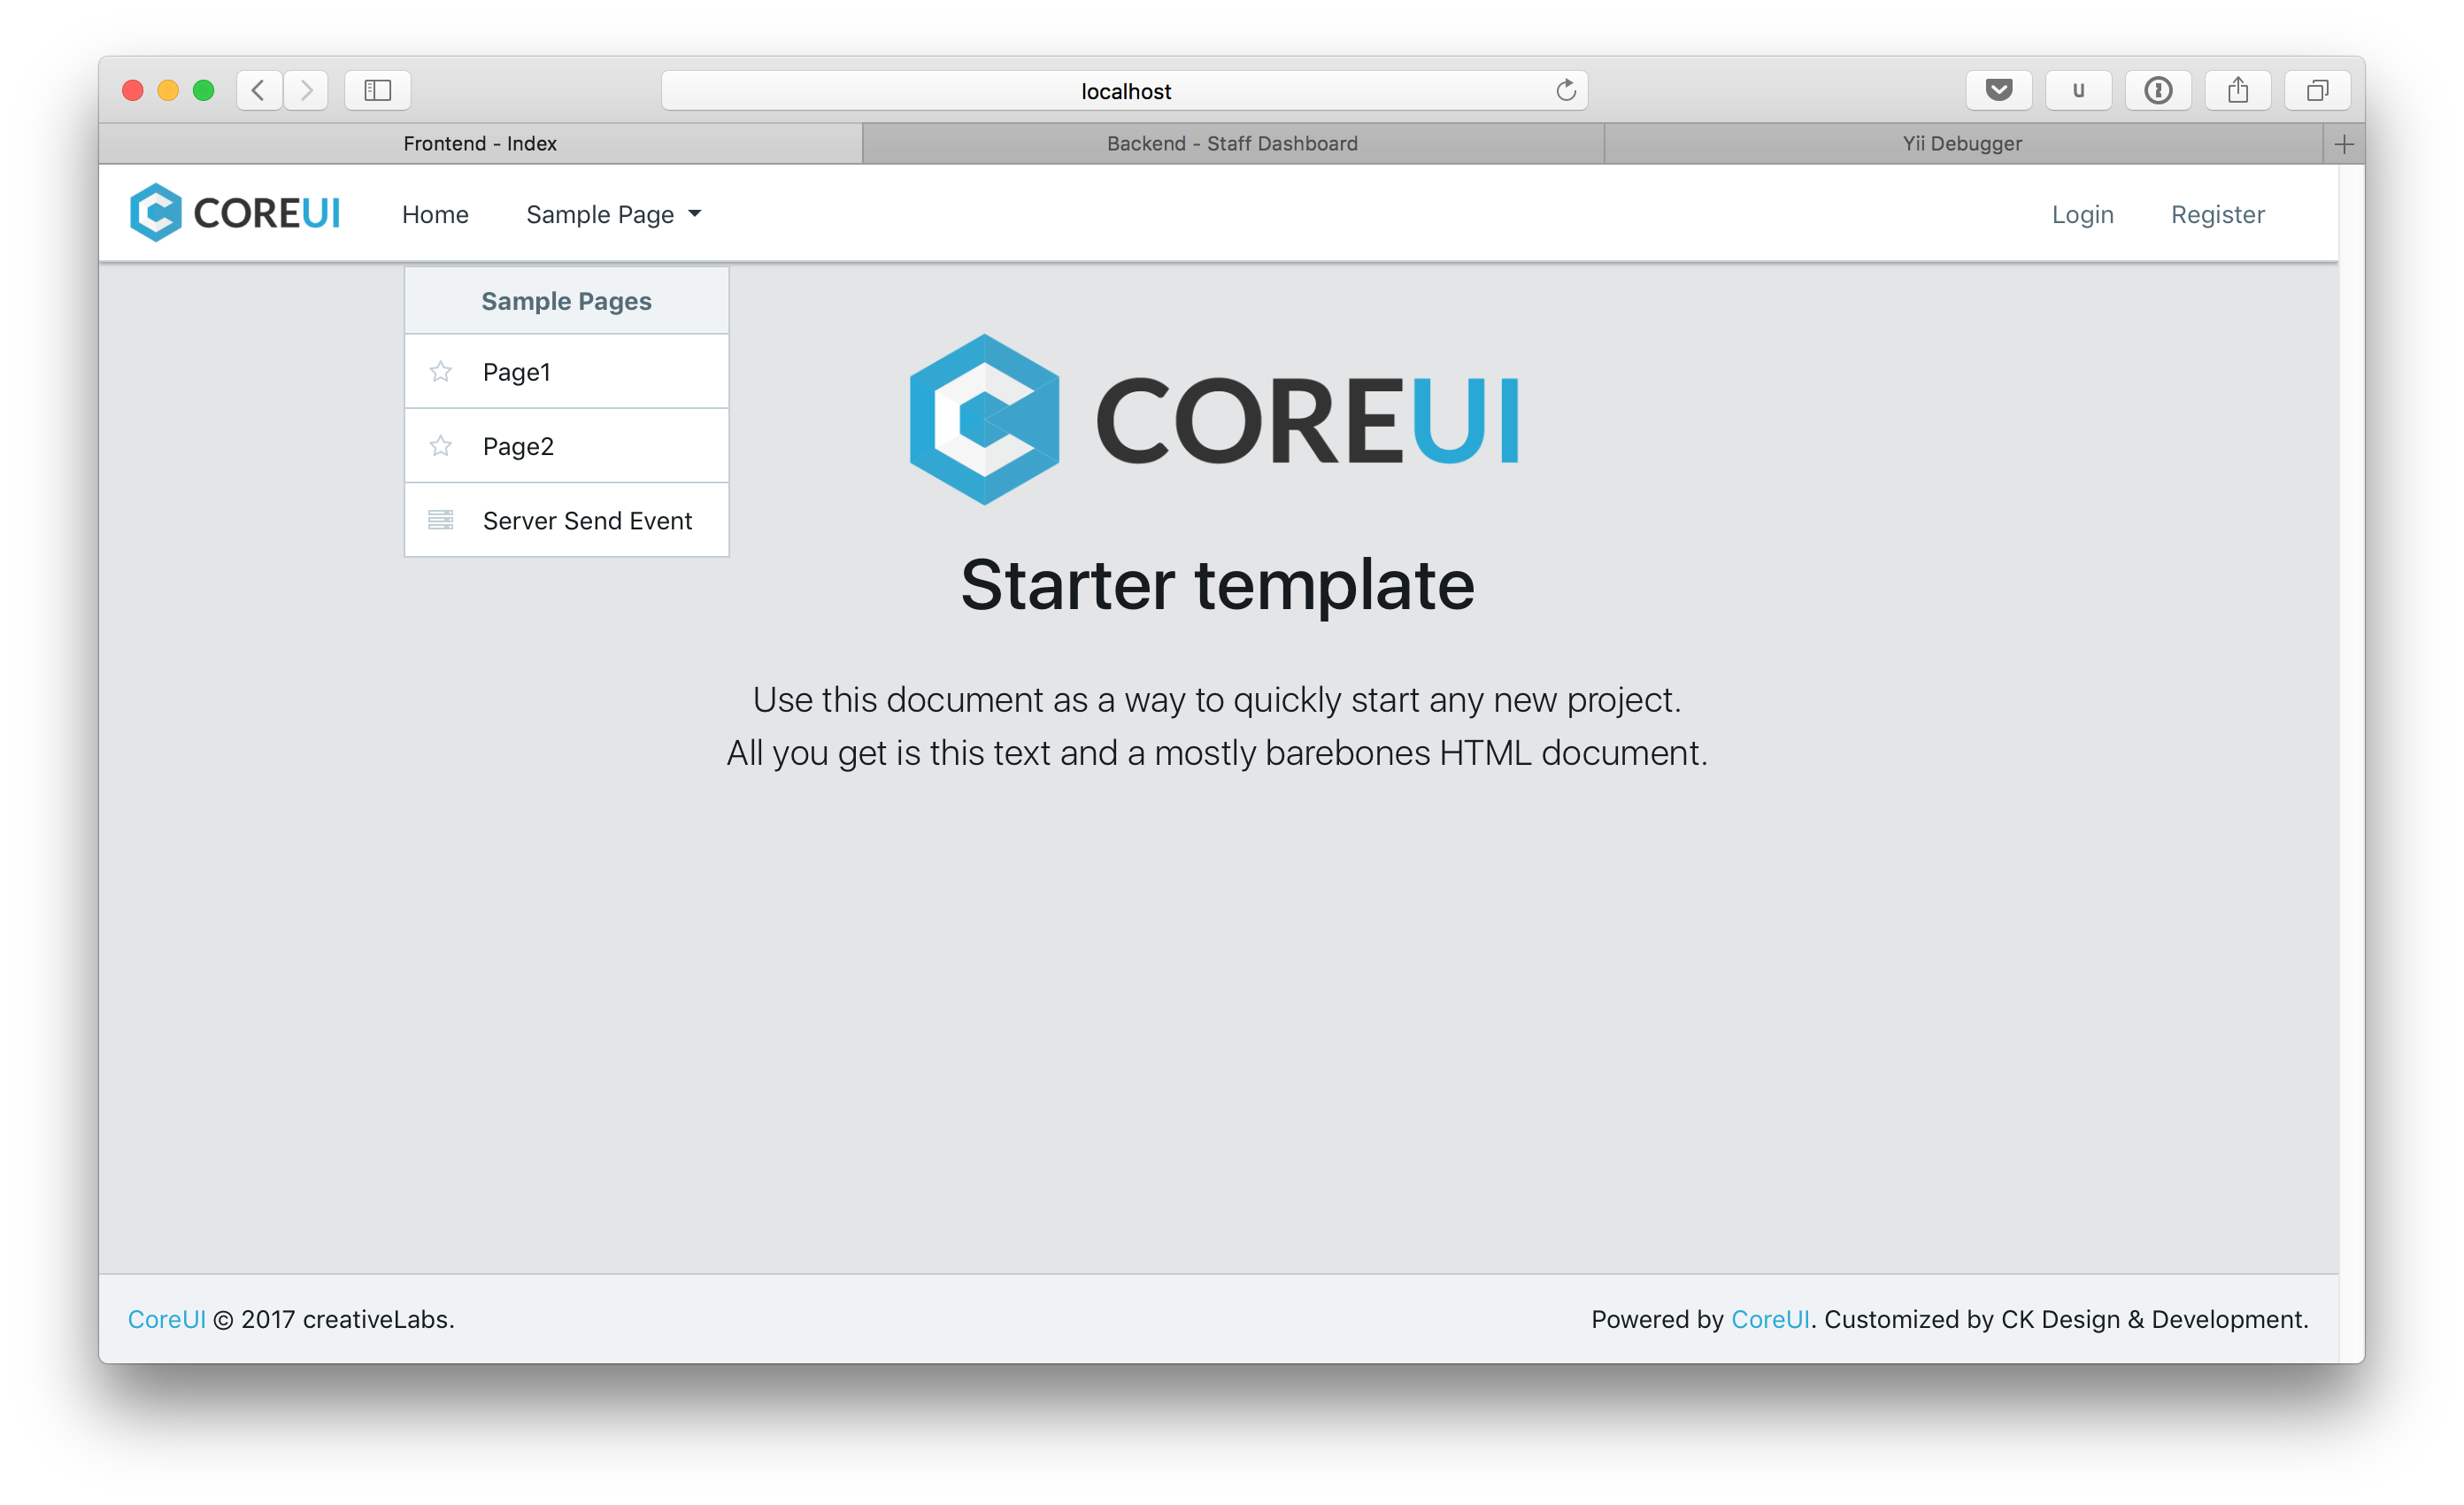Click the Register link

[2218, 215]
